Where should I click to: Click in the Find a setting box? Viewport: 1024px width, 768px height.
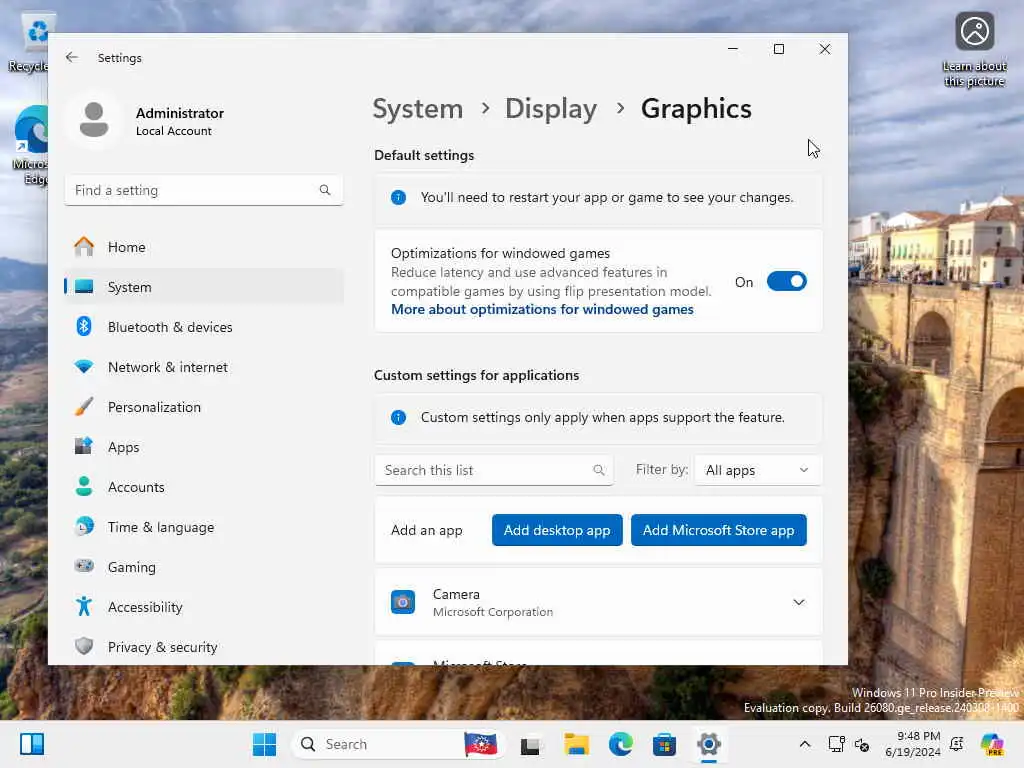204,190
